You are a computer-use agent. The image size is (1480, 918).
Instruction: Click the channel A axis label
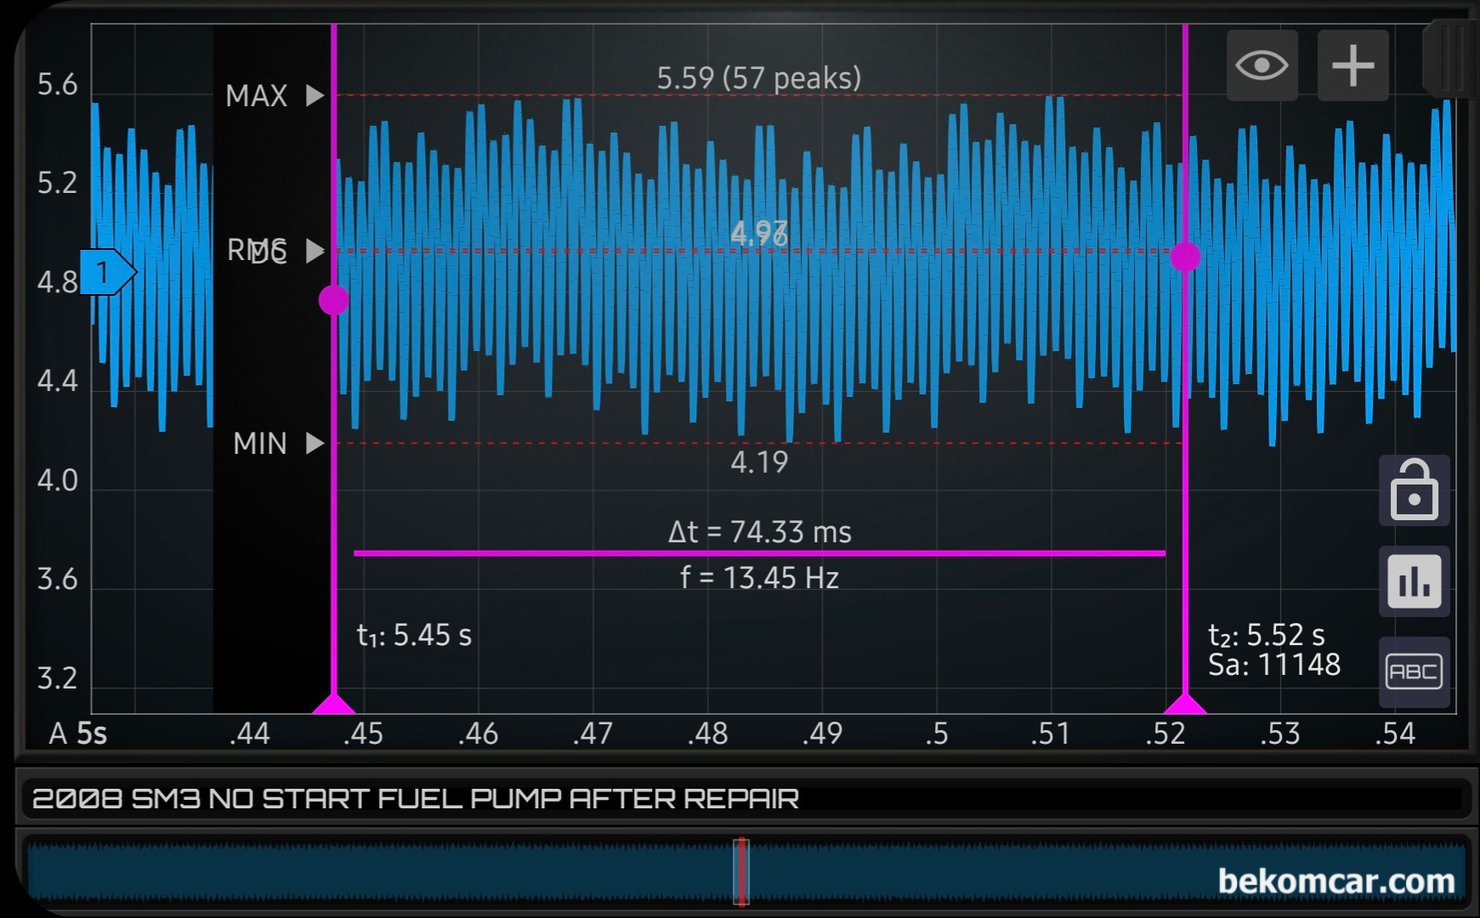58,734
